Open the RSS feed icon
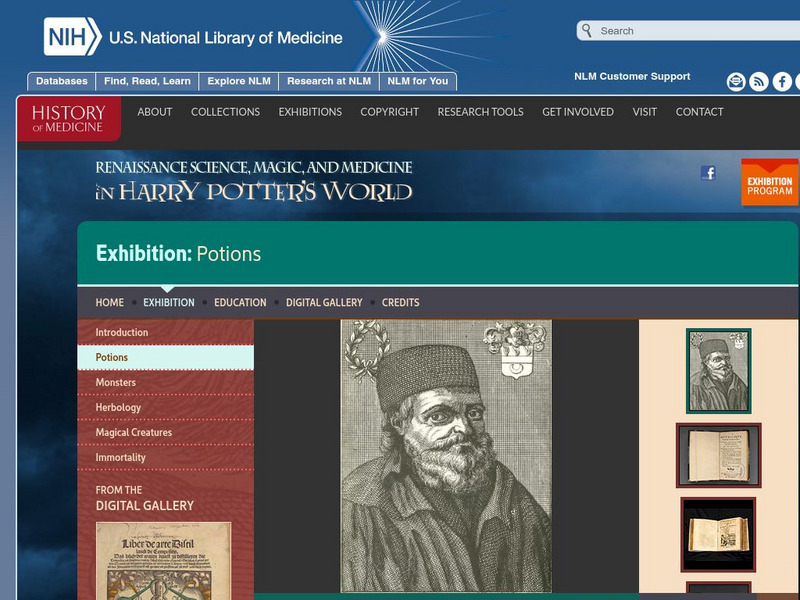 [759, 82]
